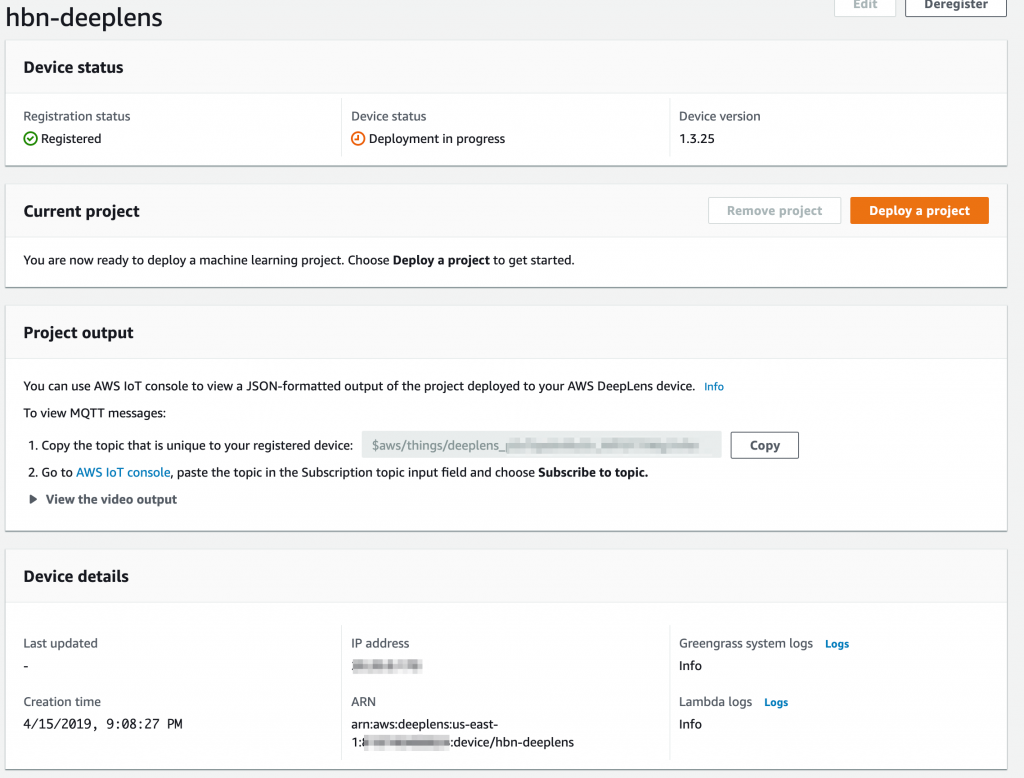The width and height of the screenshot is (1024, 778).
Task: Open the Info link in Project output
Action: [714, 387]
